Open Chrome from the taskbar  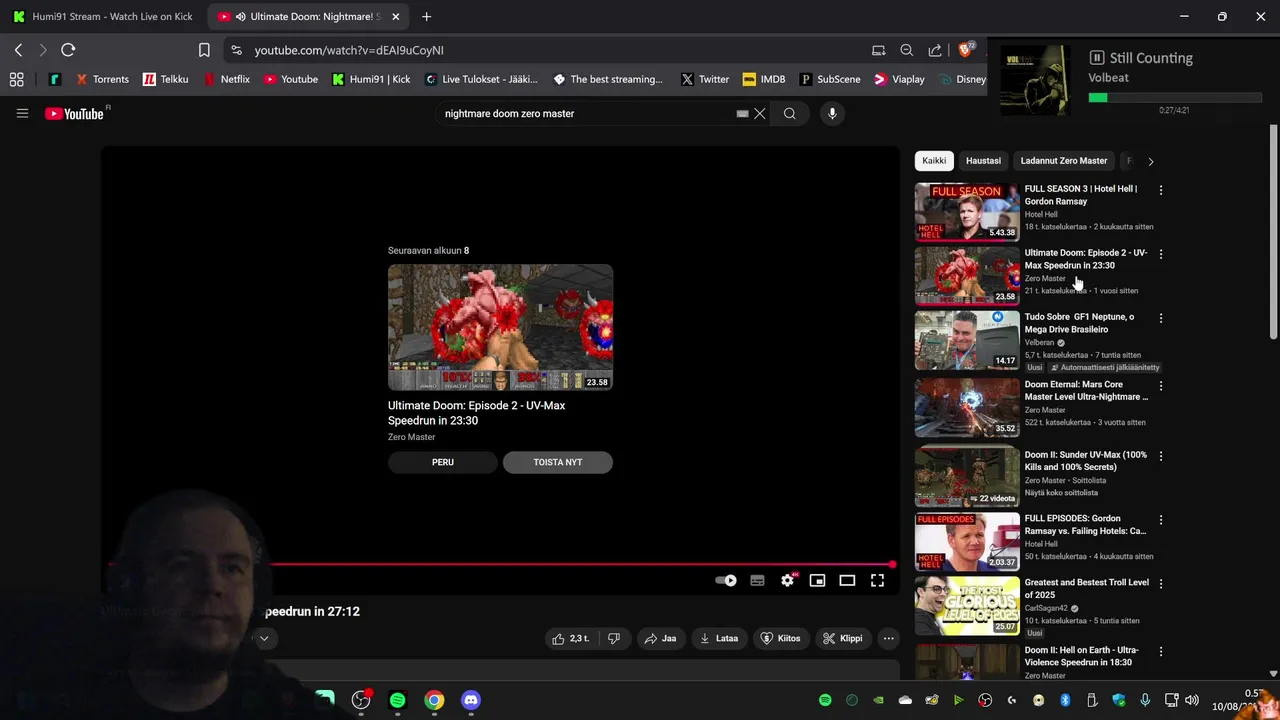tap(434, 700)
